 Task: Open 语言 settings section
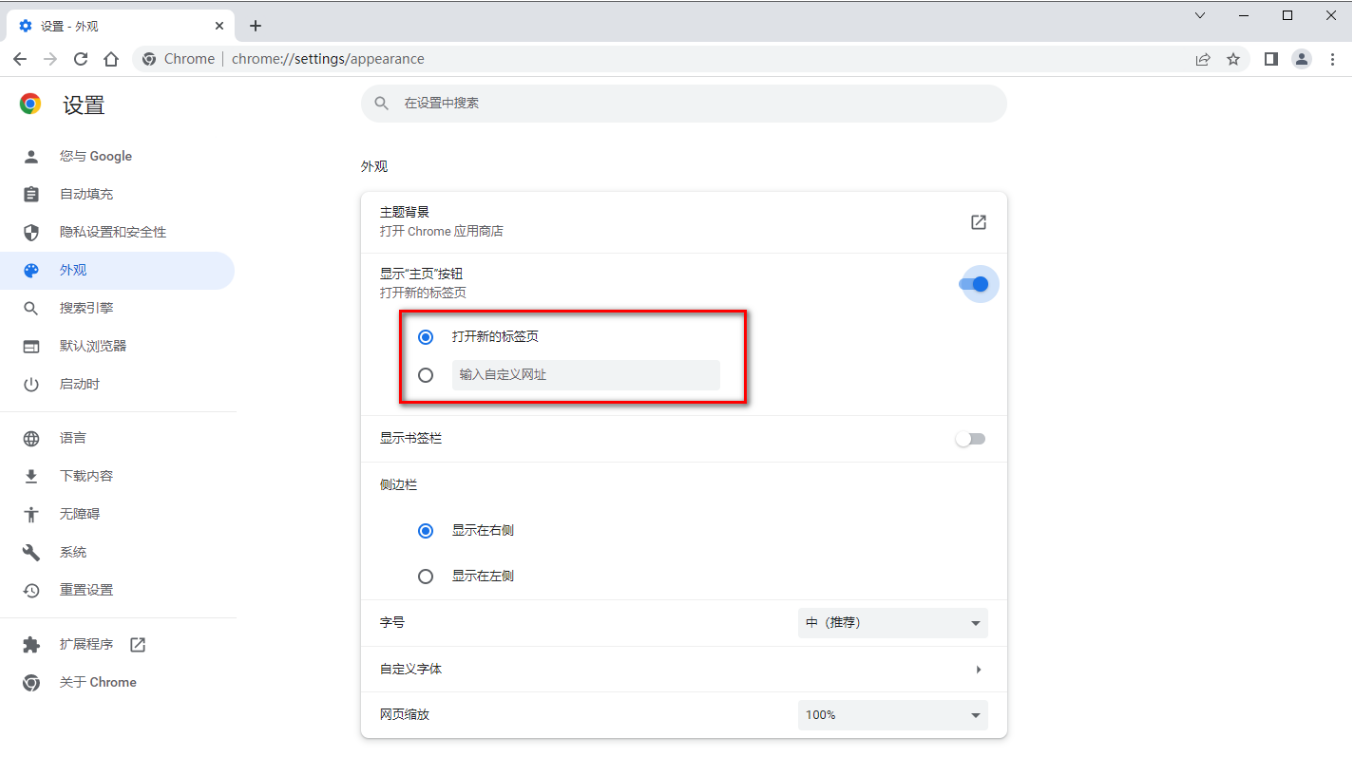[117, 438]
